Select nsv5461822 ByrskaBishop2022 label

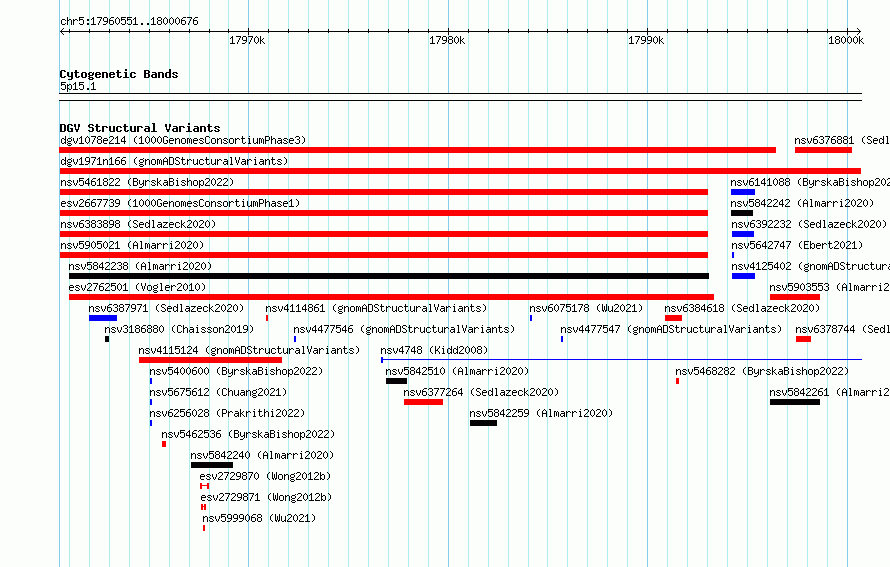pyautogui.click(x=147, y=182)
